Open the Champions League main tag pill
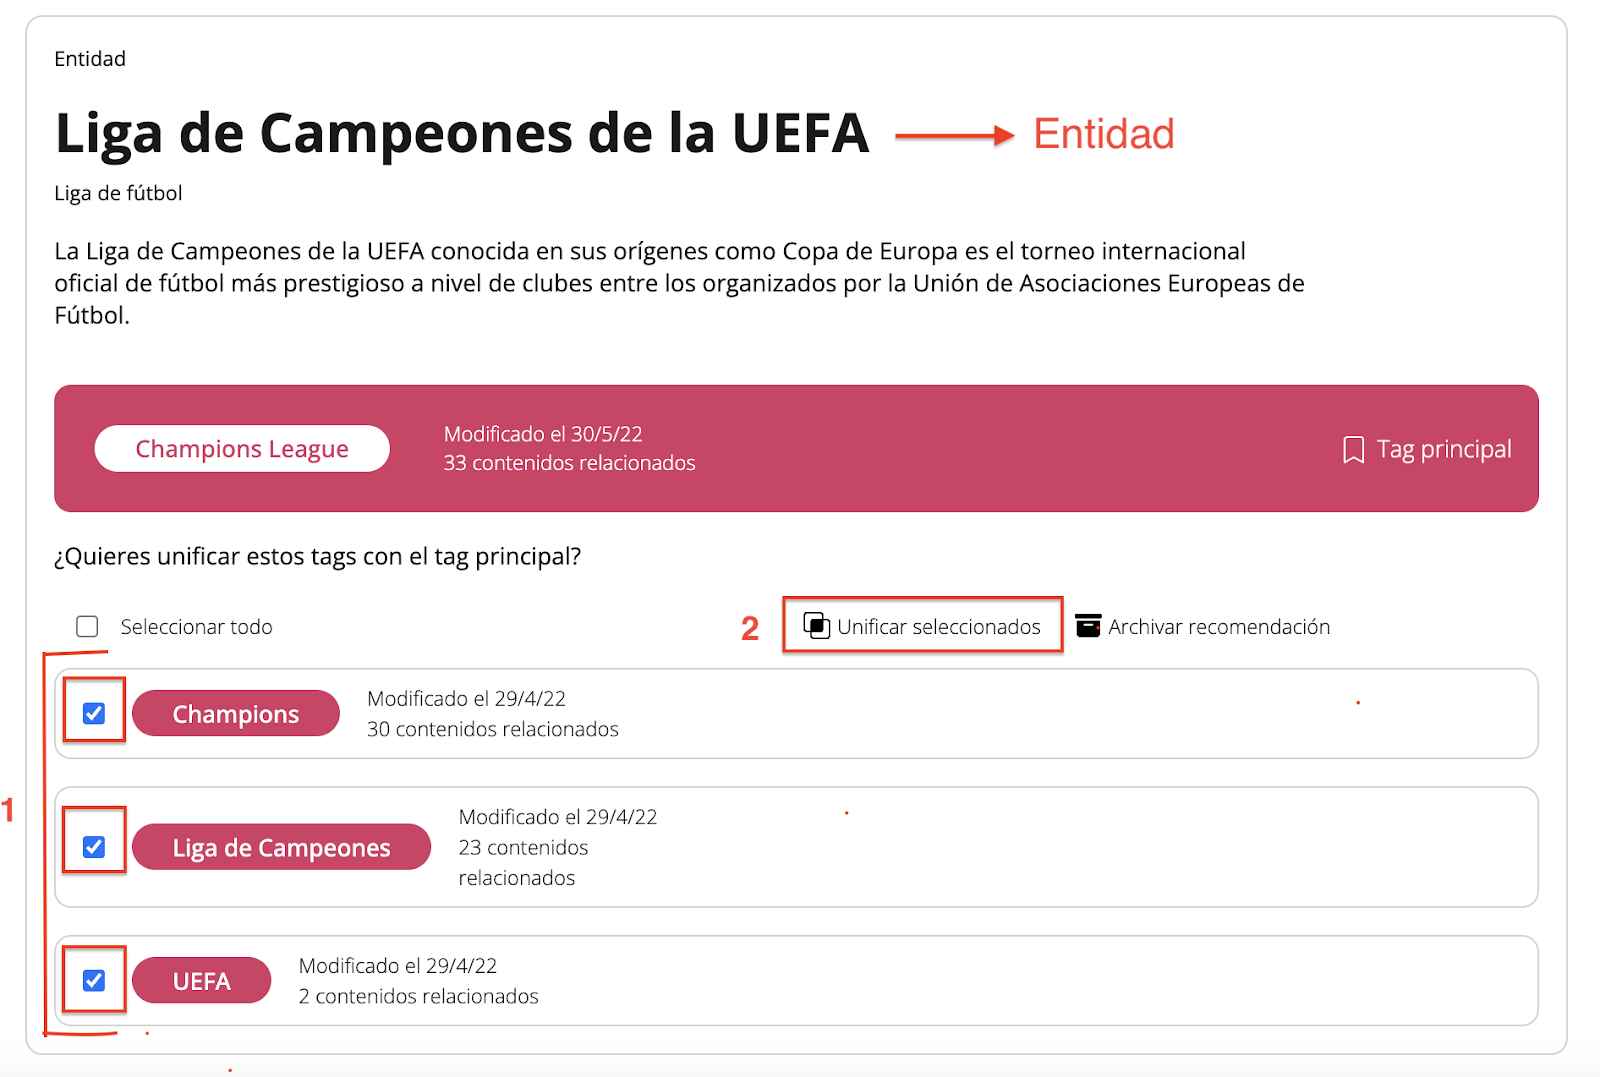1600x1077 pixels. click(x=242, y=449)
